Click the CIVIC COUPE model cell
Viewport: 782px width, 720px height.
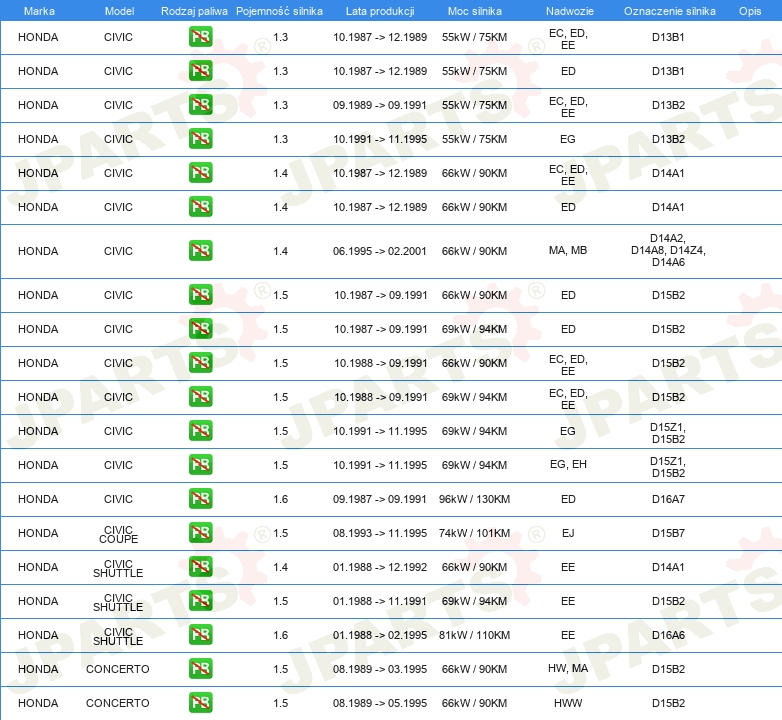coord(118,534)
